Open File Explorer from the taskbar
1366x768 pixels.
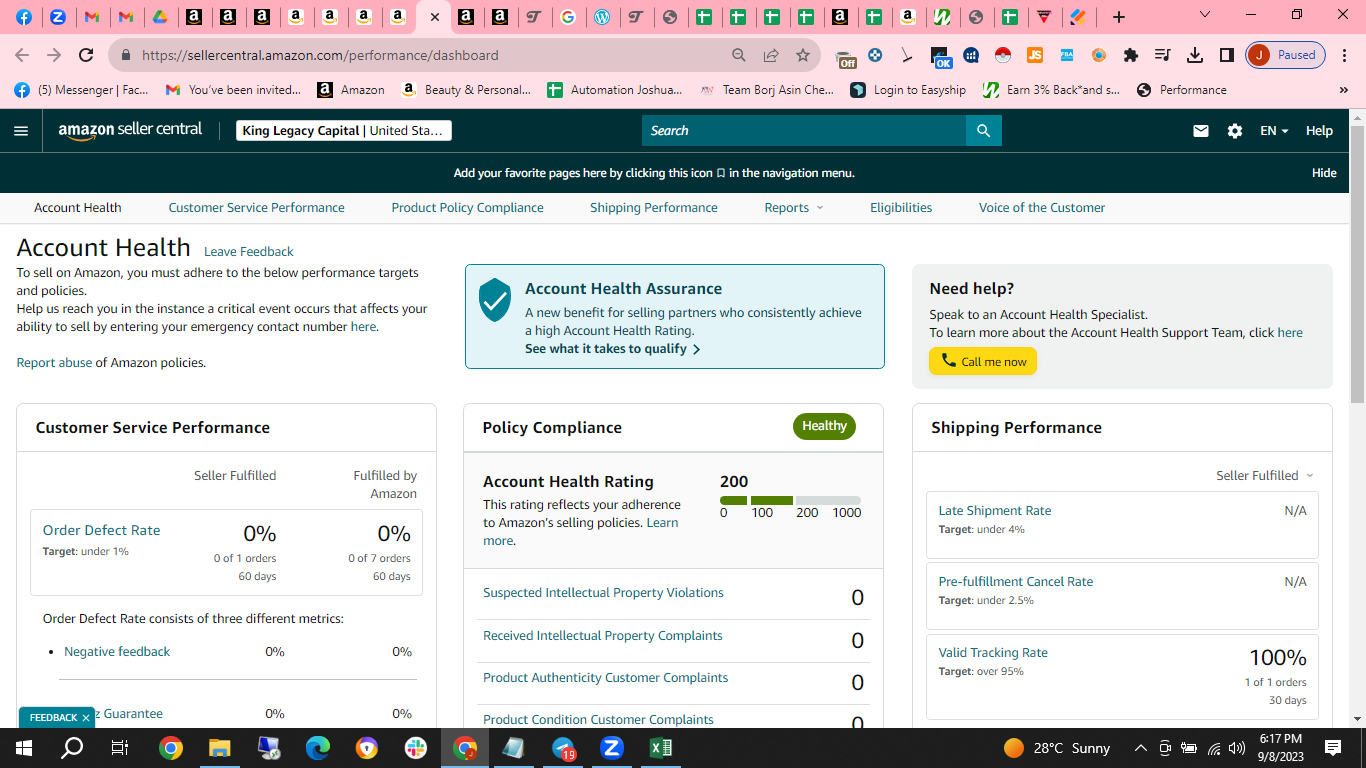(219, 748)
